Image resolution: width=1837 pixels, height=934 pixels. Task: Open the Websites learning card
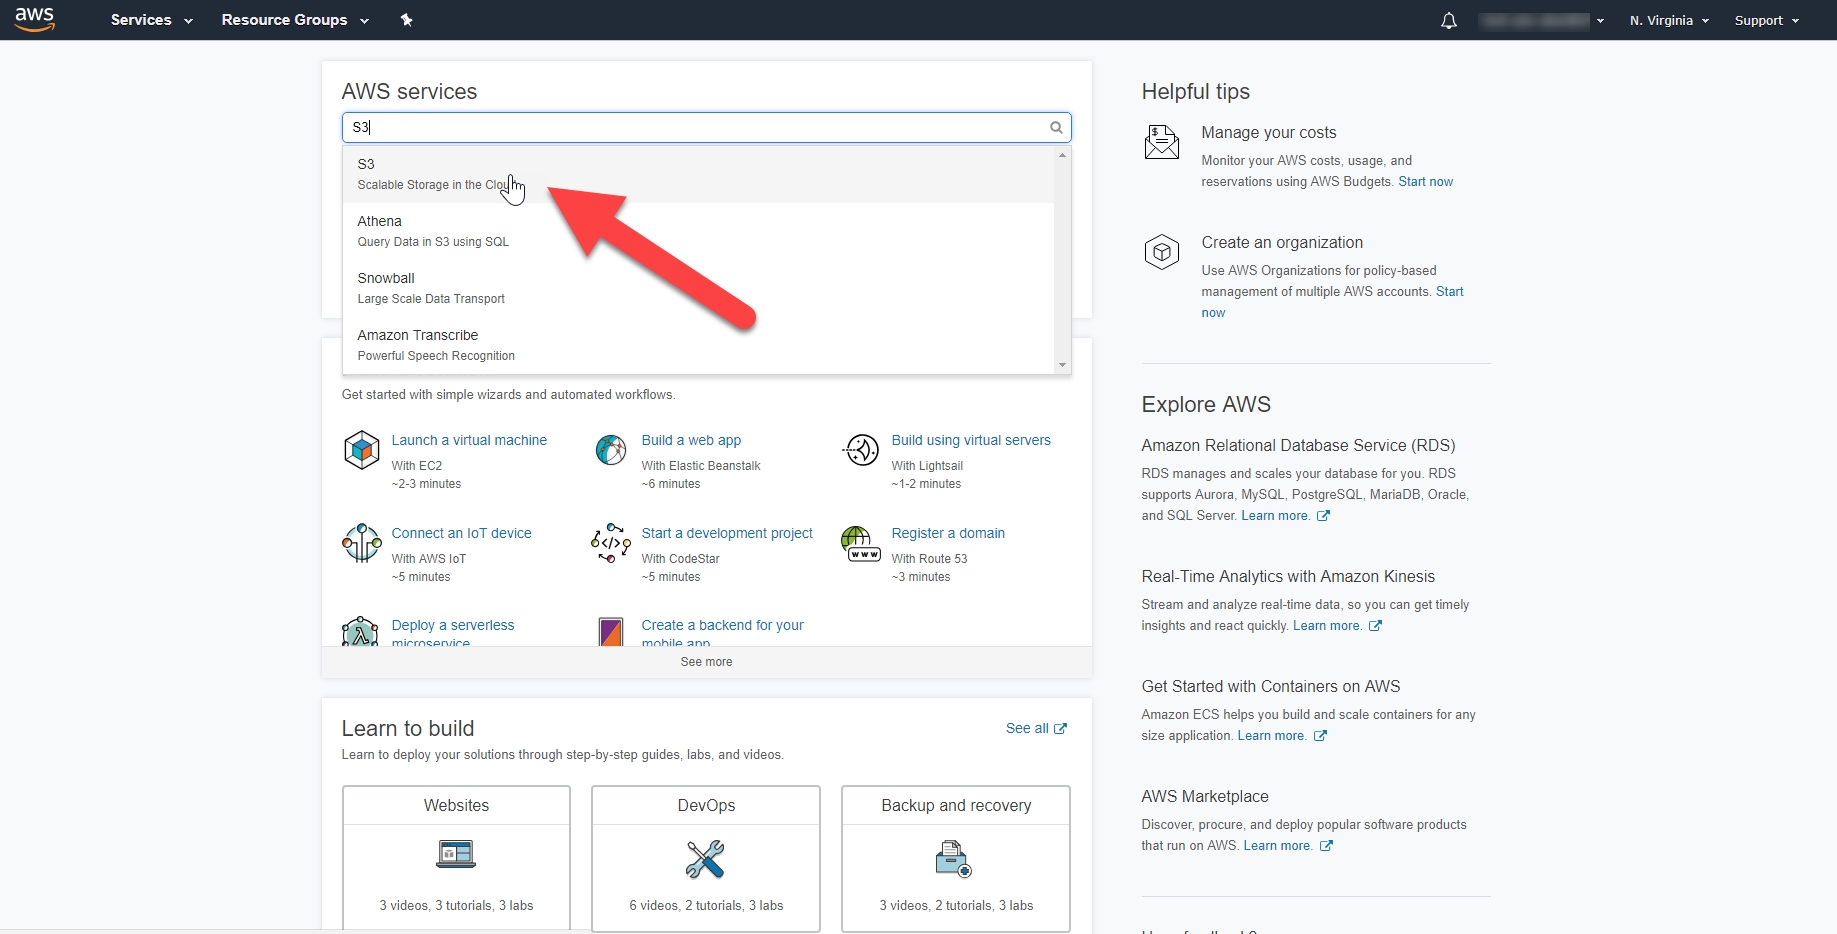(x=456, y=858)
